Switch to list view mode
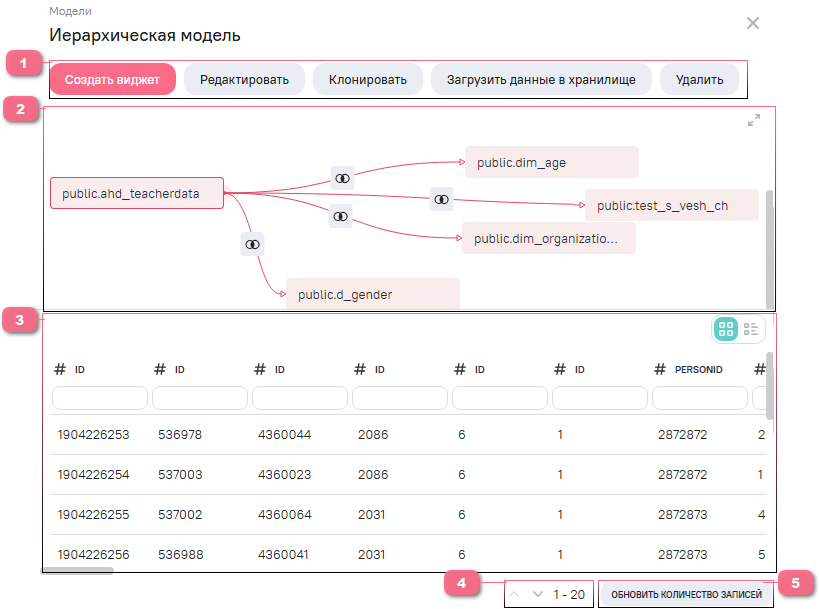819x609 pixels. (x=751, y=329)
